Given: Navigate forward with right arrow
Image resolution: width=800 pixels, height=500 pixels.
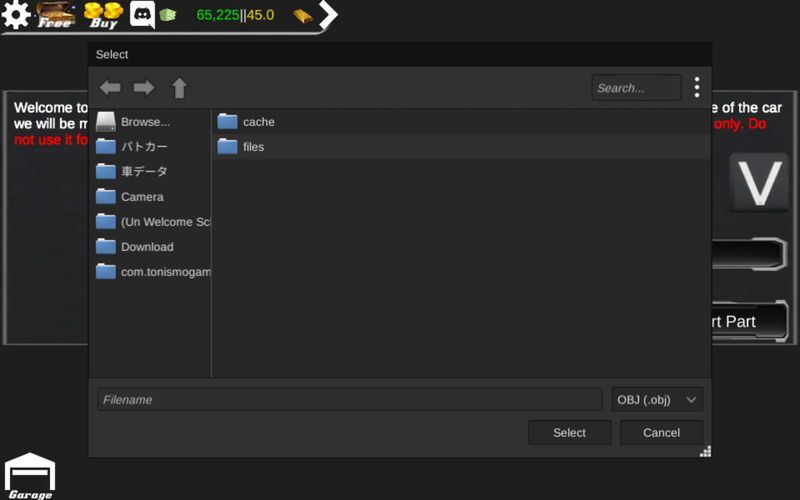Looking at the screenshot, I should (x=144, y=88).
